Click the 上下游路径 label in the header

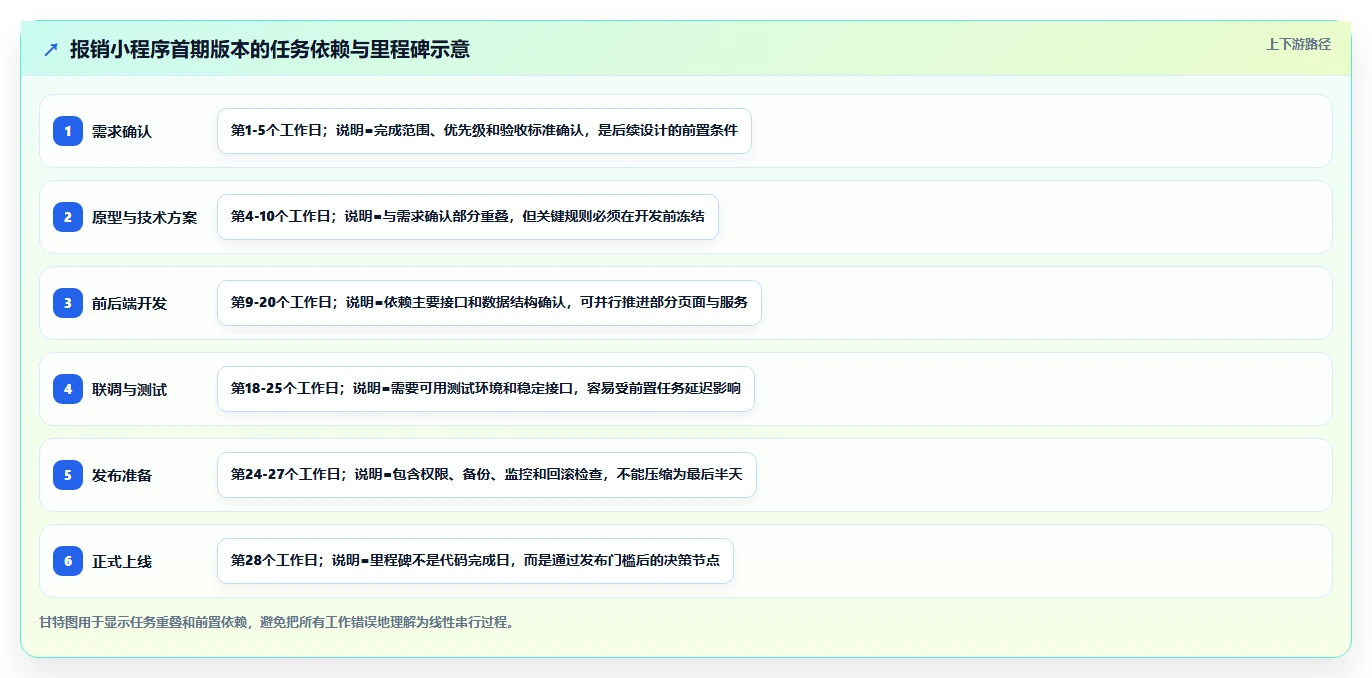1298,44
